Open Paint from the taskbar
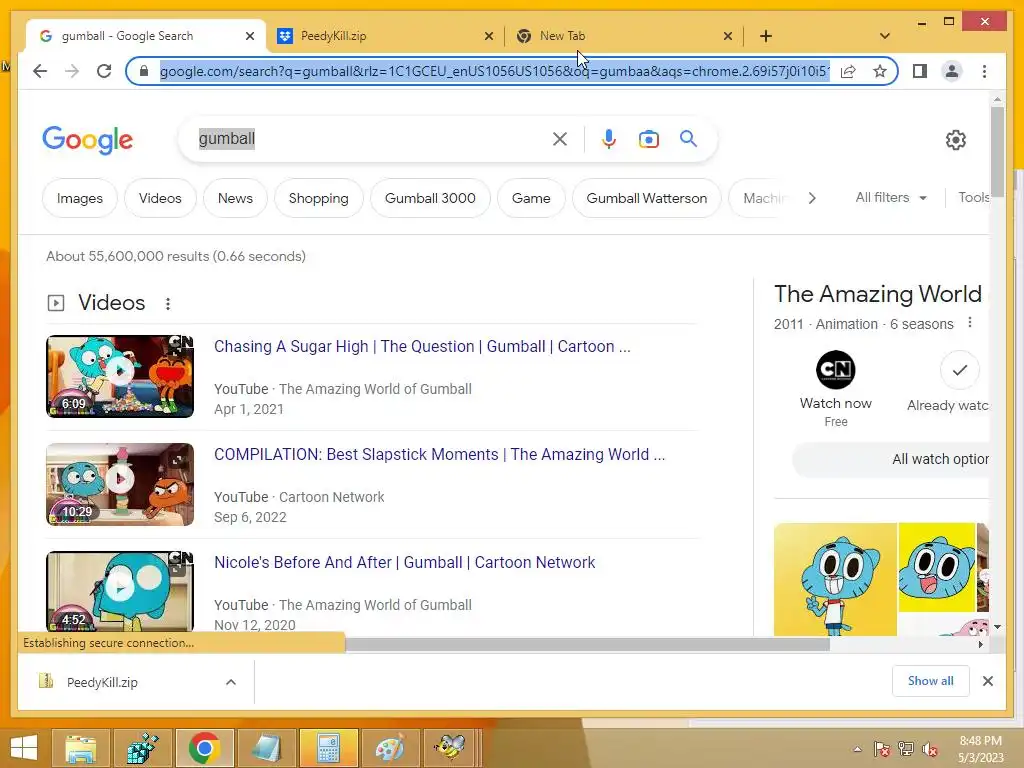This screenshot has height=768, width=1024. pyautogui.click(x=389, y=748)
